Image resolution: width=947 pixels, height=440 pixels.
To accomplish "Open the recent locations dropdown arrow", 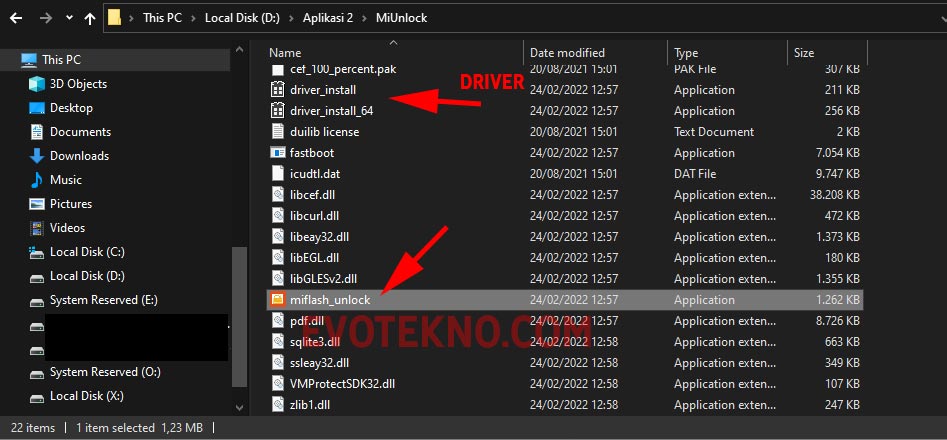I will point(68,17).
